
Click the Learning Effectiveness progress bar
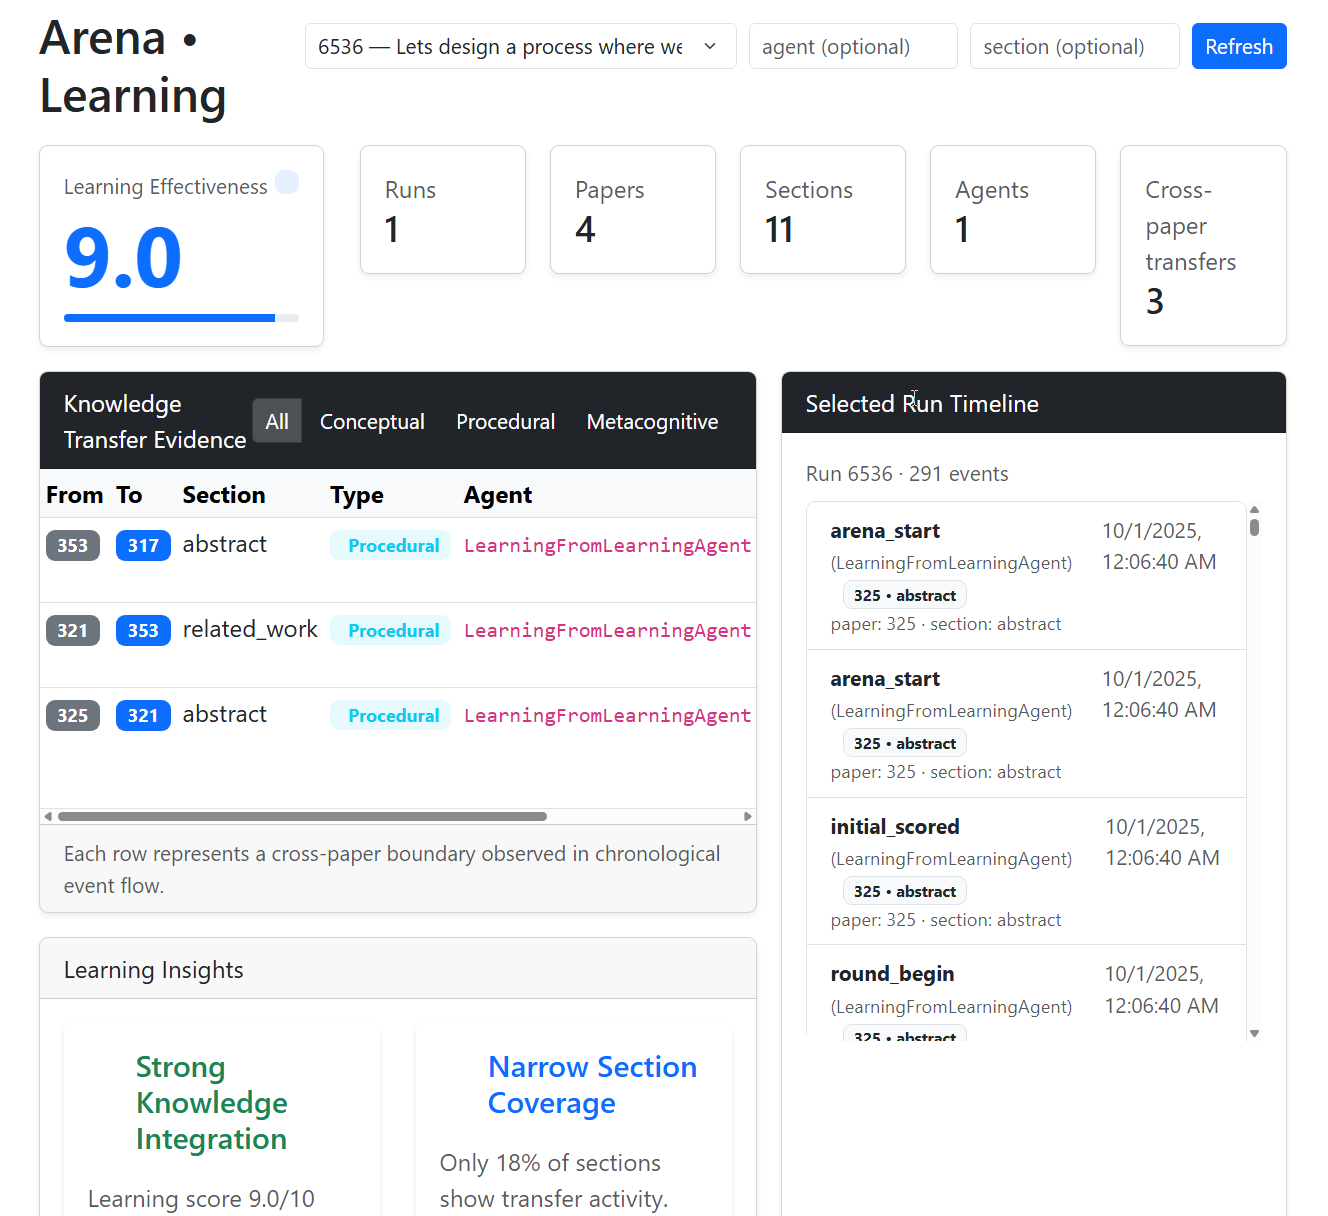click(x=181, y=317)
